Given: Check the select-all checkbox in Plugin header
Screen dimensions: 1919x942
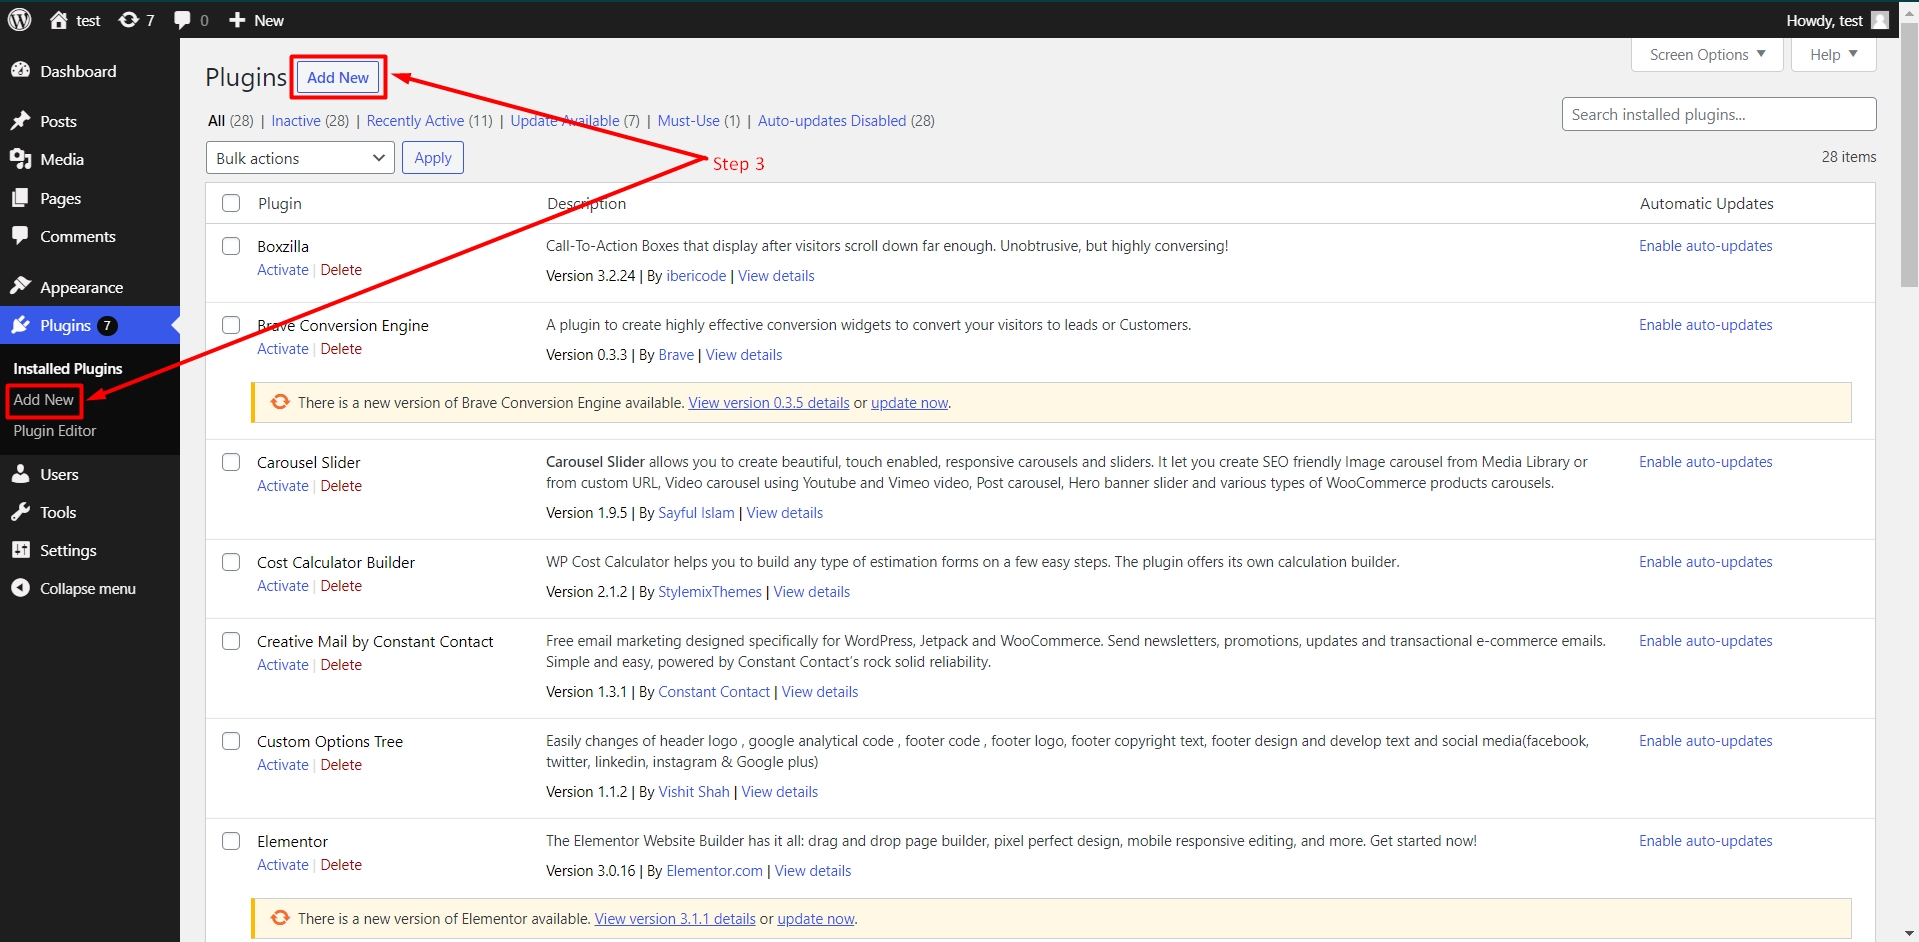Looking at the screenshot, I should pos(231,203).
